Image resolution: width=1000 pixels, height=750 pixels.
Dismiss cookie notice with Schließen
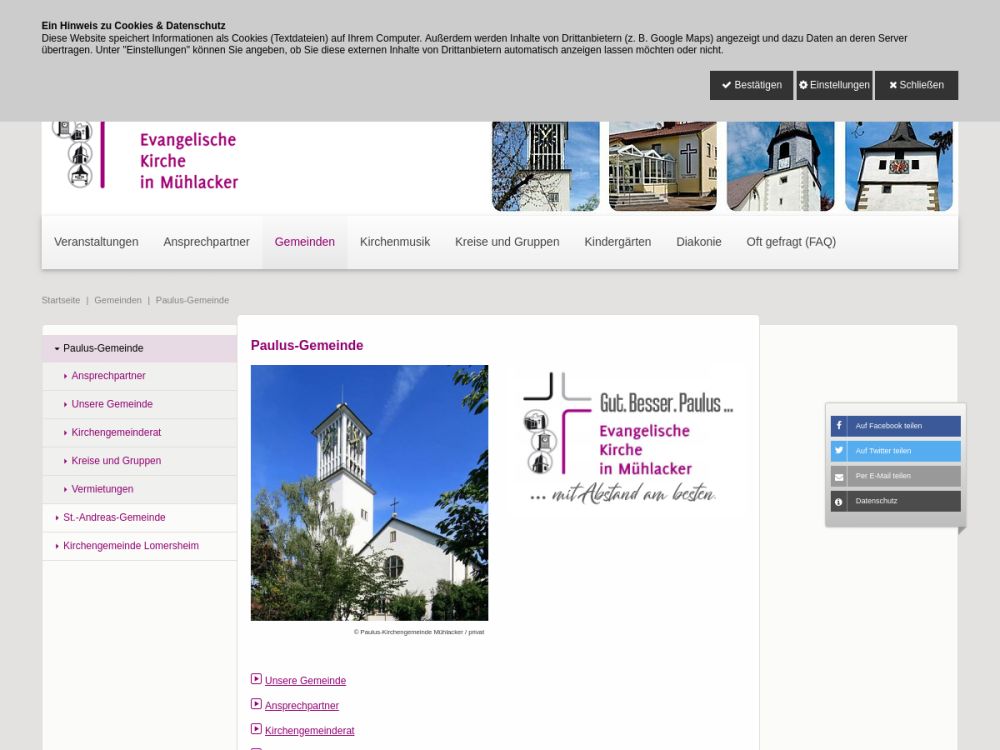coord(916,85)
